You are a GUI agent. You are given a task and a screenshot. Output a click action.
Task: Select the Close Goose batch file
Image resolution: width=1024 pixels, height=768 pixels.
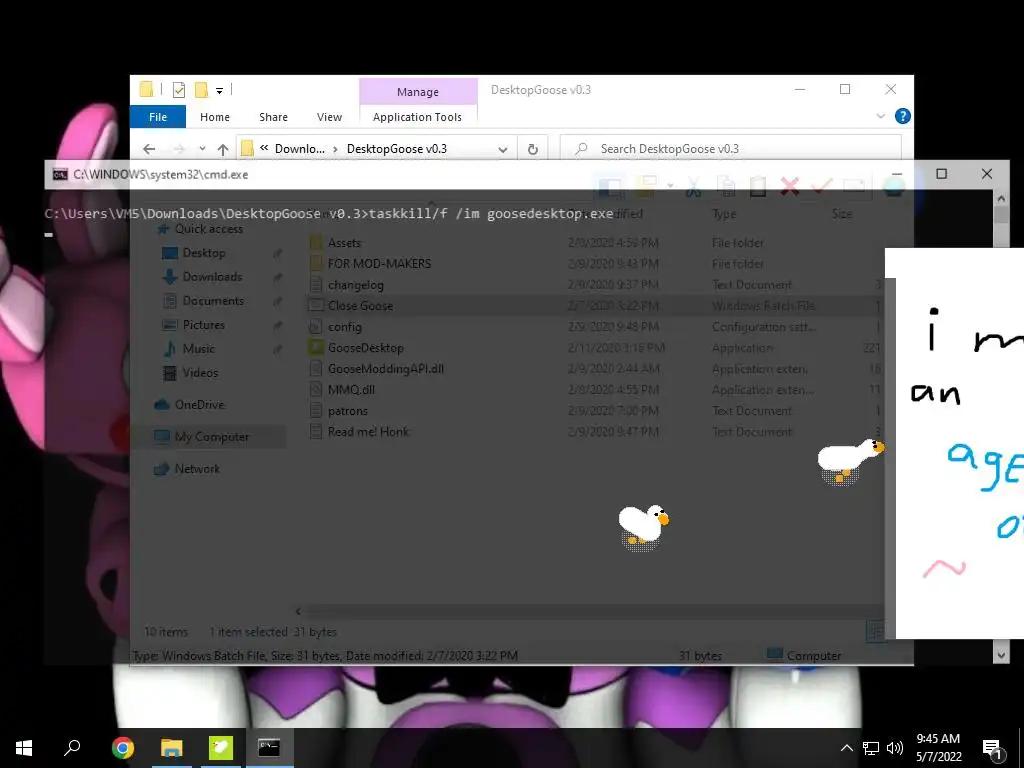pyautogui.click(x=360, y=306)
